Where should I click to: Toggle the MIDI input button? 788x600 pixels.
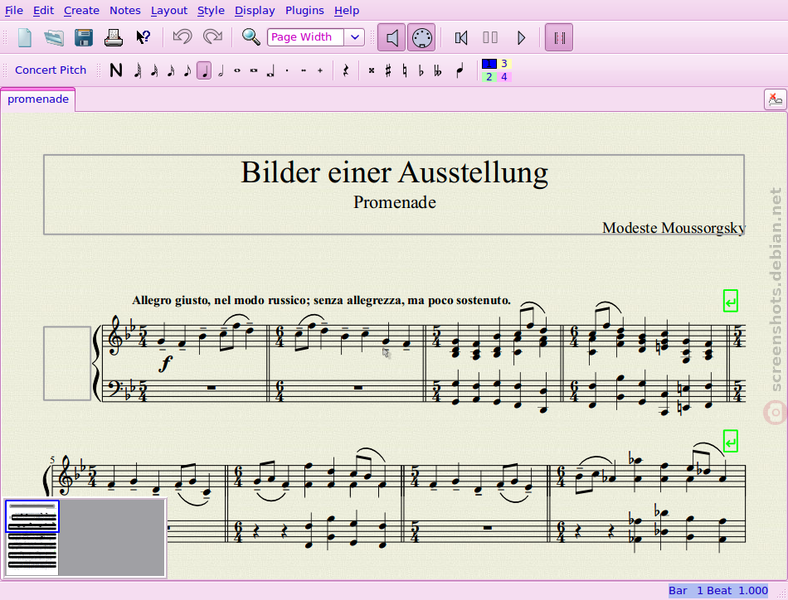coord(421,38)
